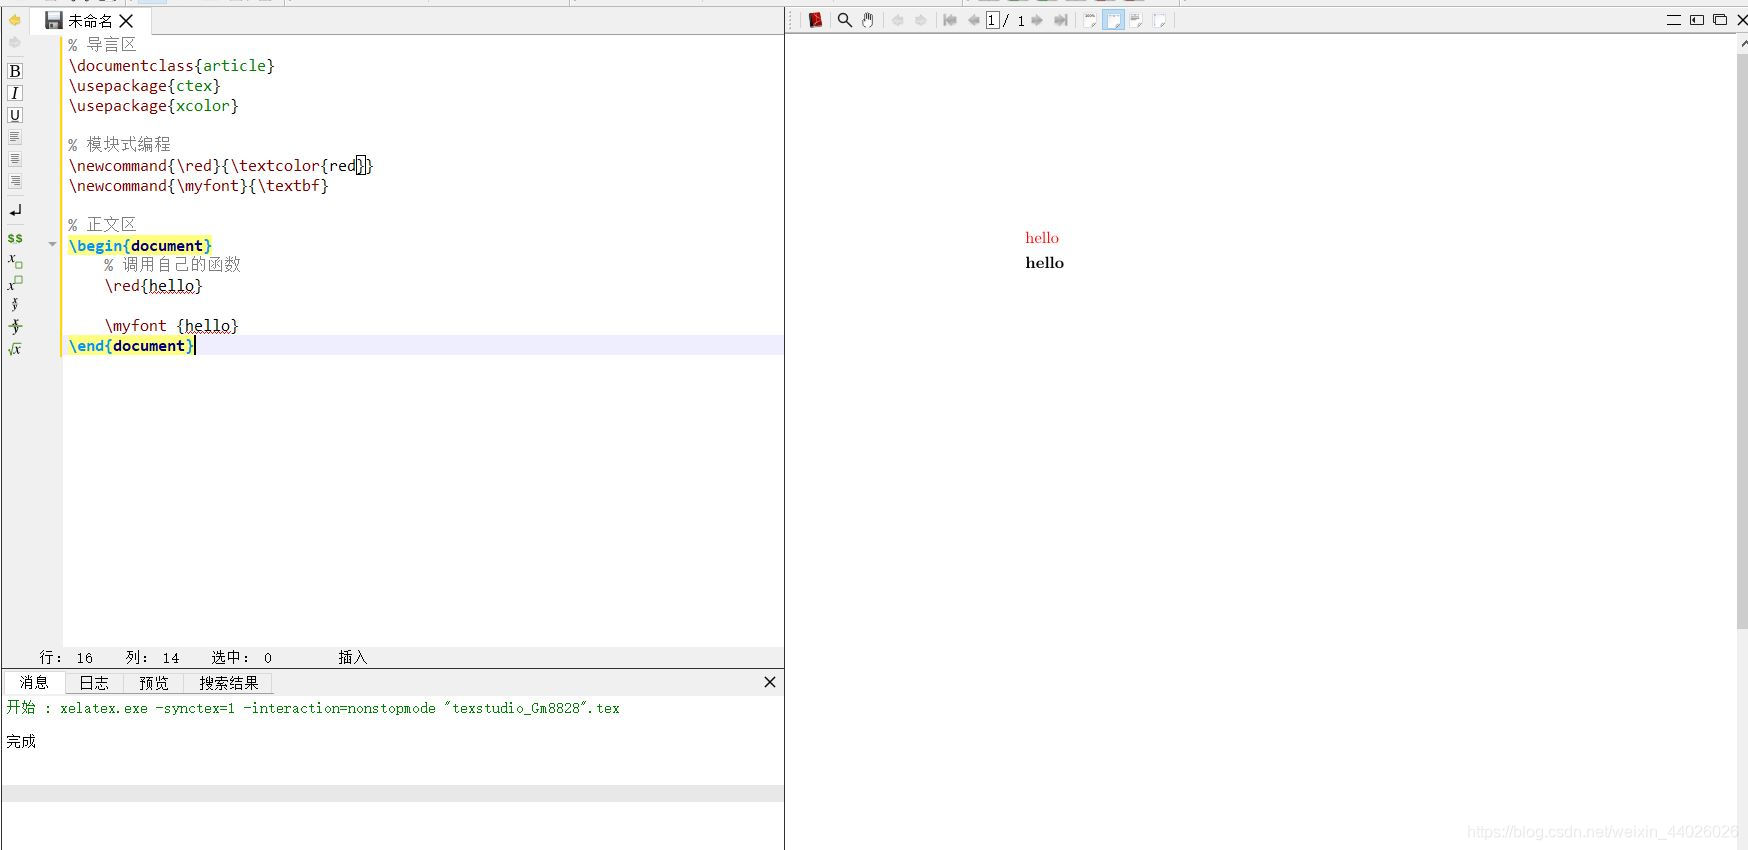Viewport: 1748px width, 850px height.
Task: Click the \newcommand{\myfont} line
Action: click(x=198, y=185)
